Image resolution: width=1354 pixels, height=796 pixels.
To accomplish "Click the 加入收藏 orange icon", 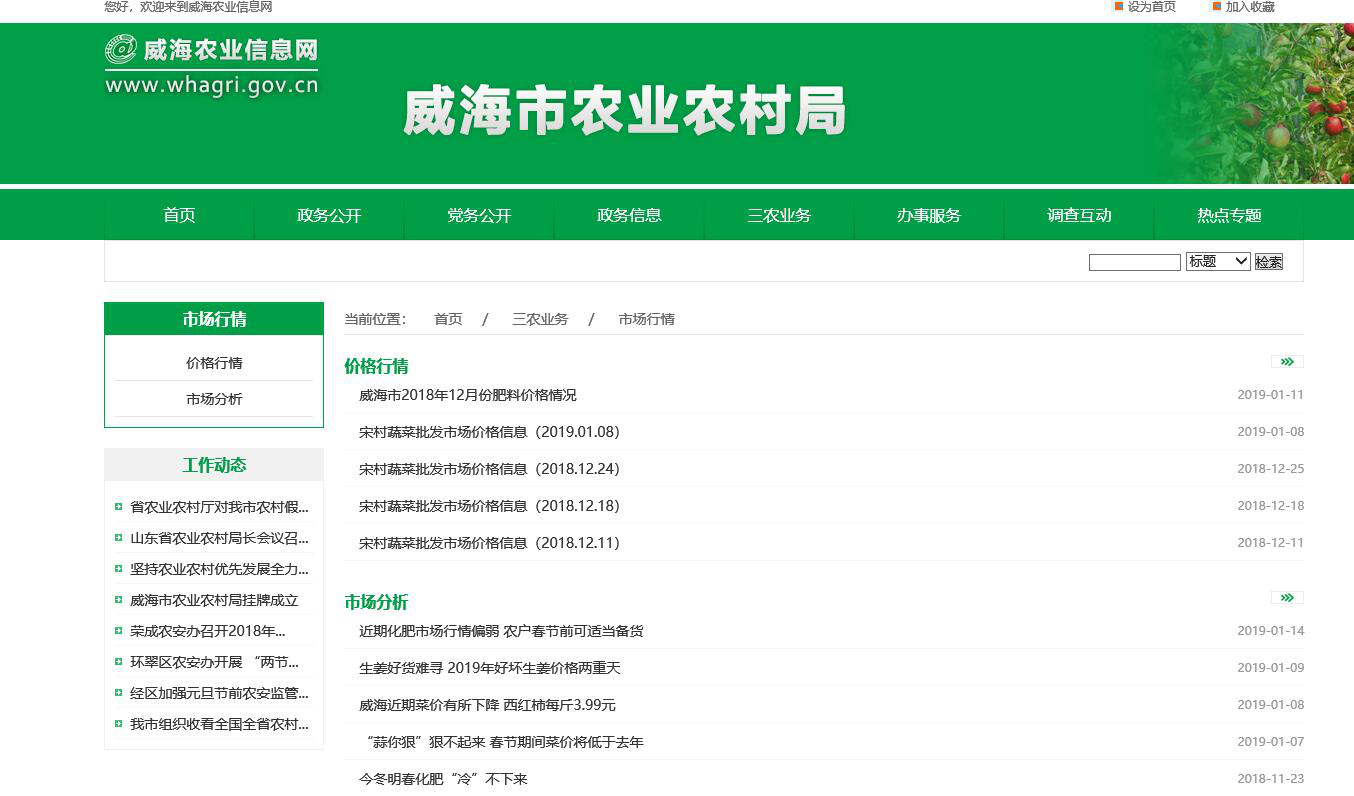I will (x=1217, y=6).
